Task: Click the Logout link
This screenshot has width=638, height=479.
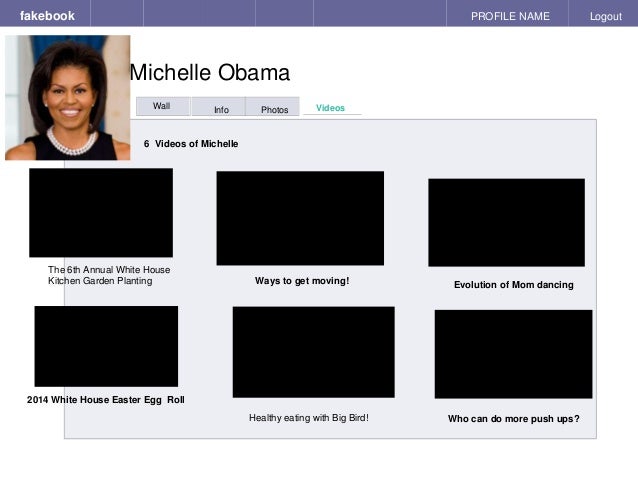Action: point(606,16)
